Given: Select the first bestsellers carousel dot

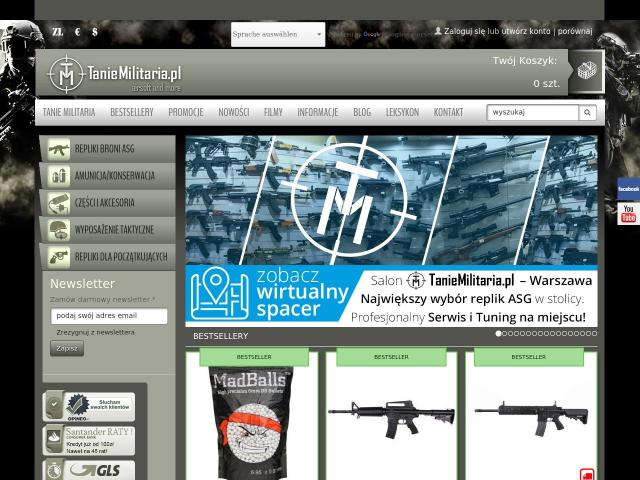Looking at the screenshot, I should pos(498,333).
